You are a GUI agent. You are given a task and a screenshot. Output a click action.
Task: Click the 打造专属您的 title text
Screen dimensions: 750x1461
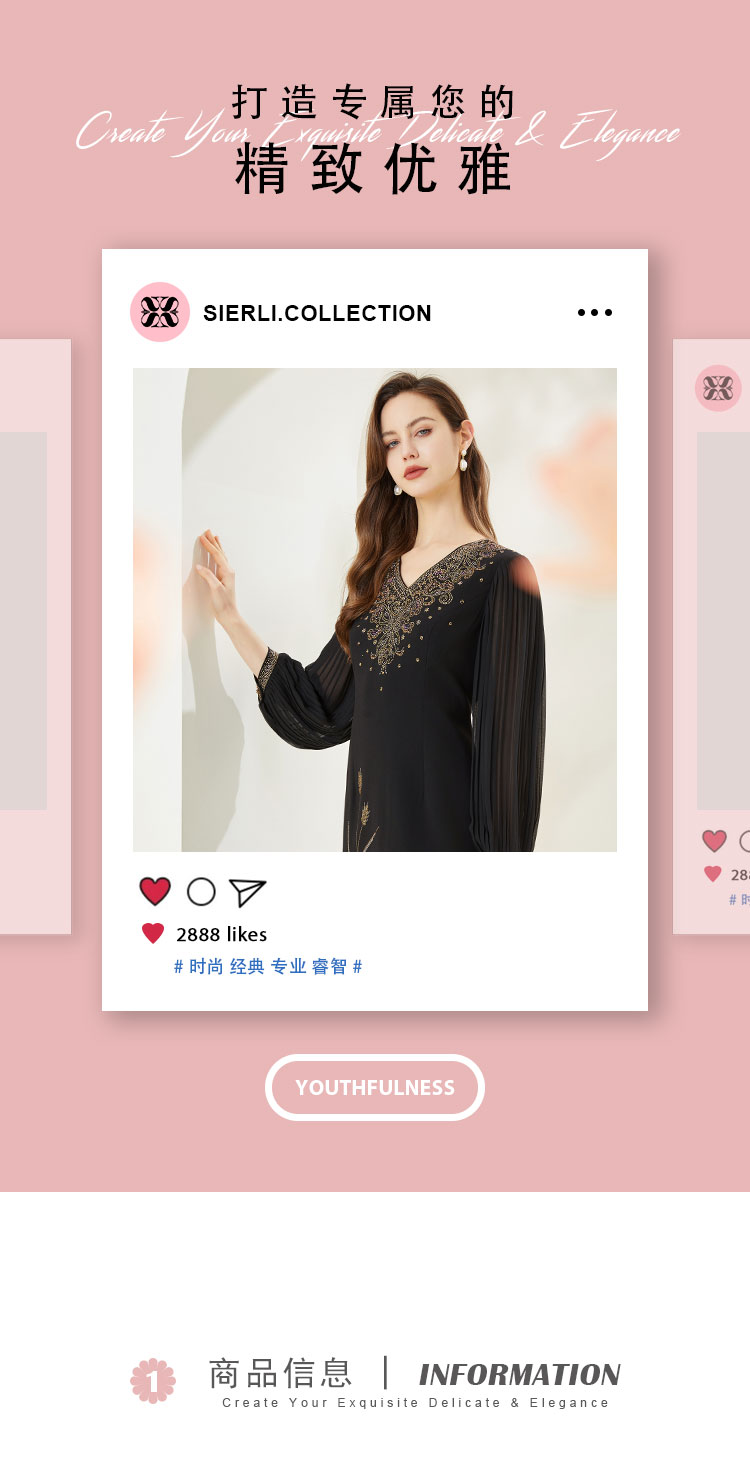coord(374,102)
